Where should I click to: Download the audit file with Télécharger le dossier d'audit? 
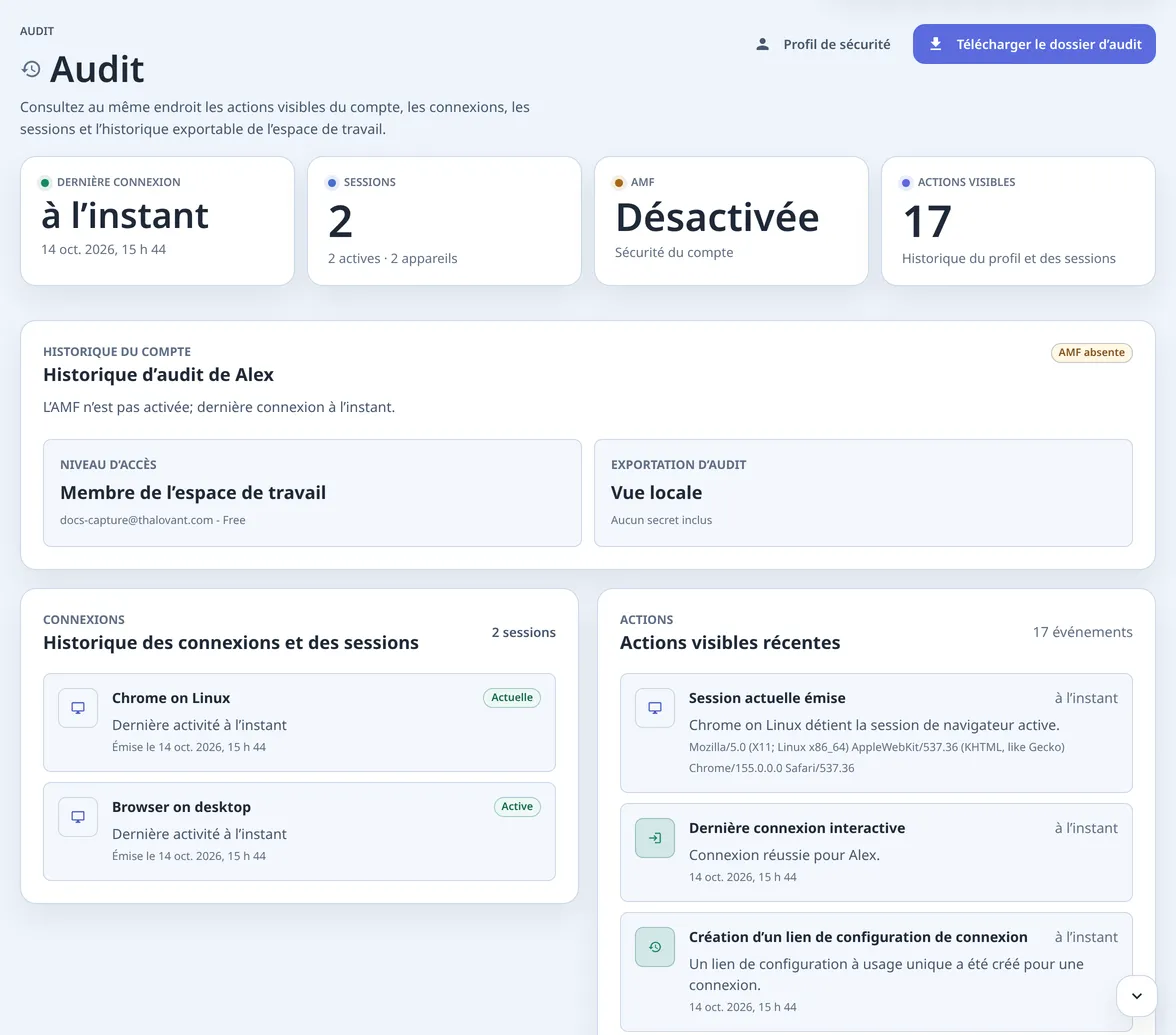pyautogui.click(x=1034, y=44)
